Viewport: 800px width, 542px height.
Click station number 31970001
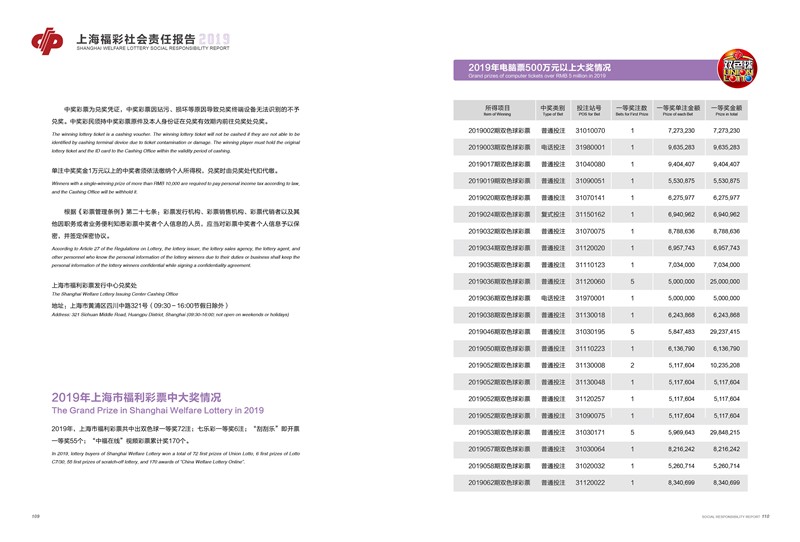[590, 299]
